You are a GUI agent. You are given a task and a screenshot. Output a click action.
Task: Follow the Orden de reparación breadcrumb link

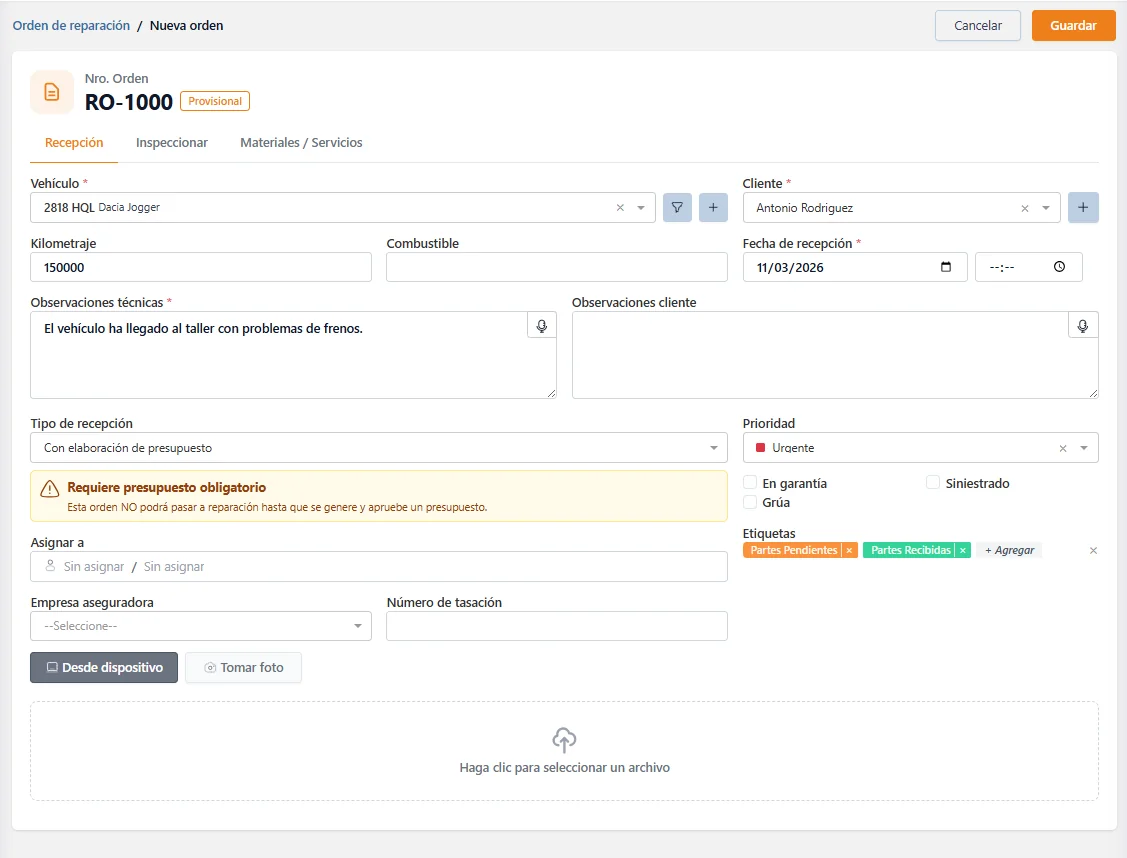(71, 26)
